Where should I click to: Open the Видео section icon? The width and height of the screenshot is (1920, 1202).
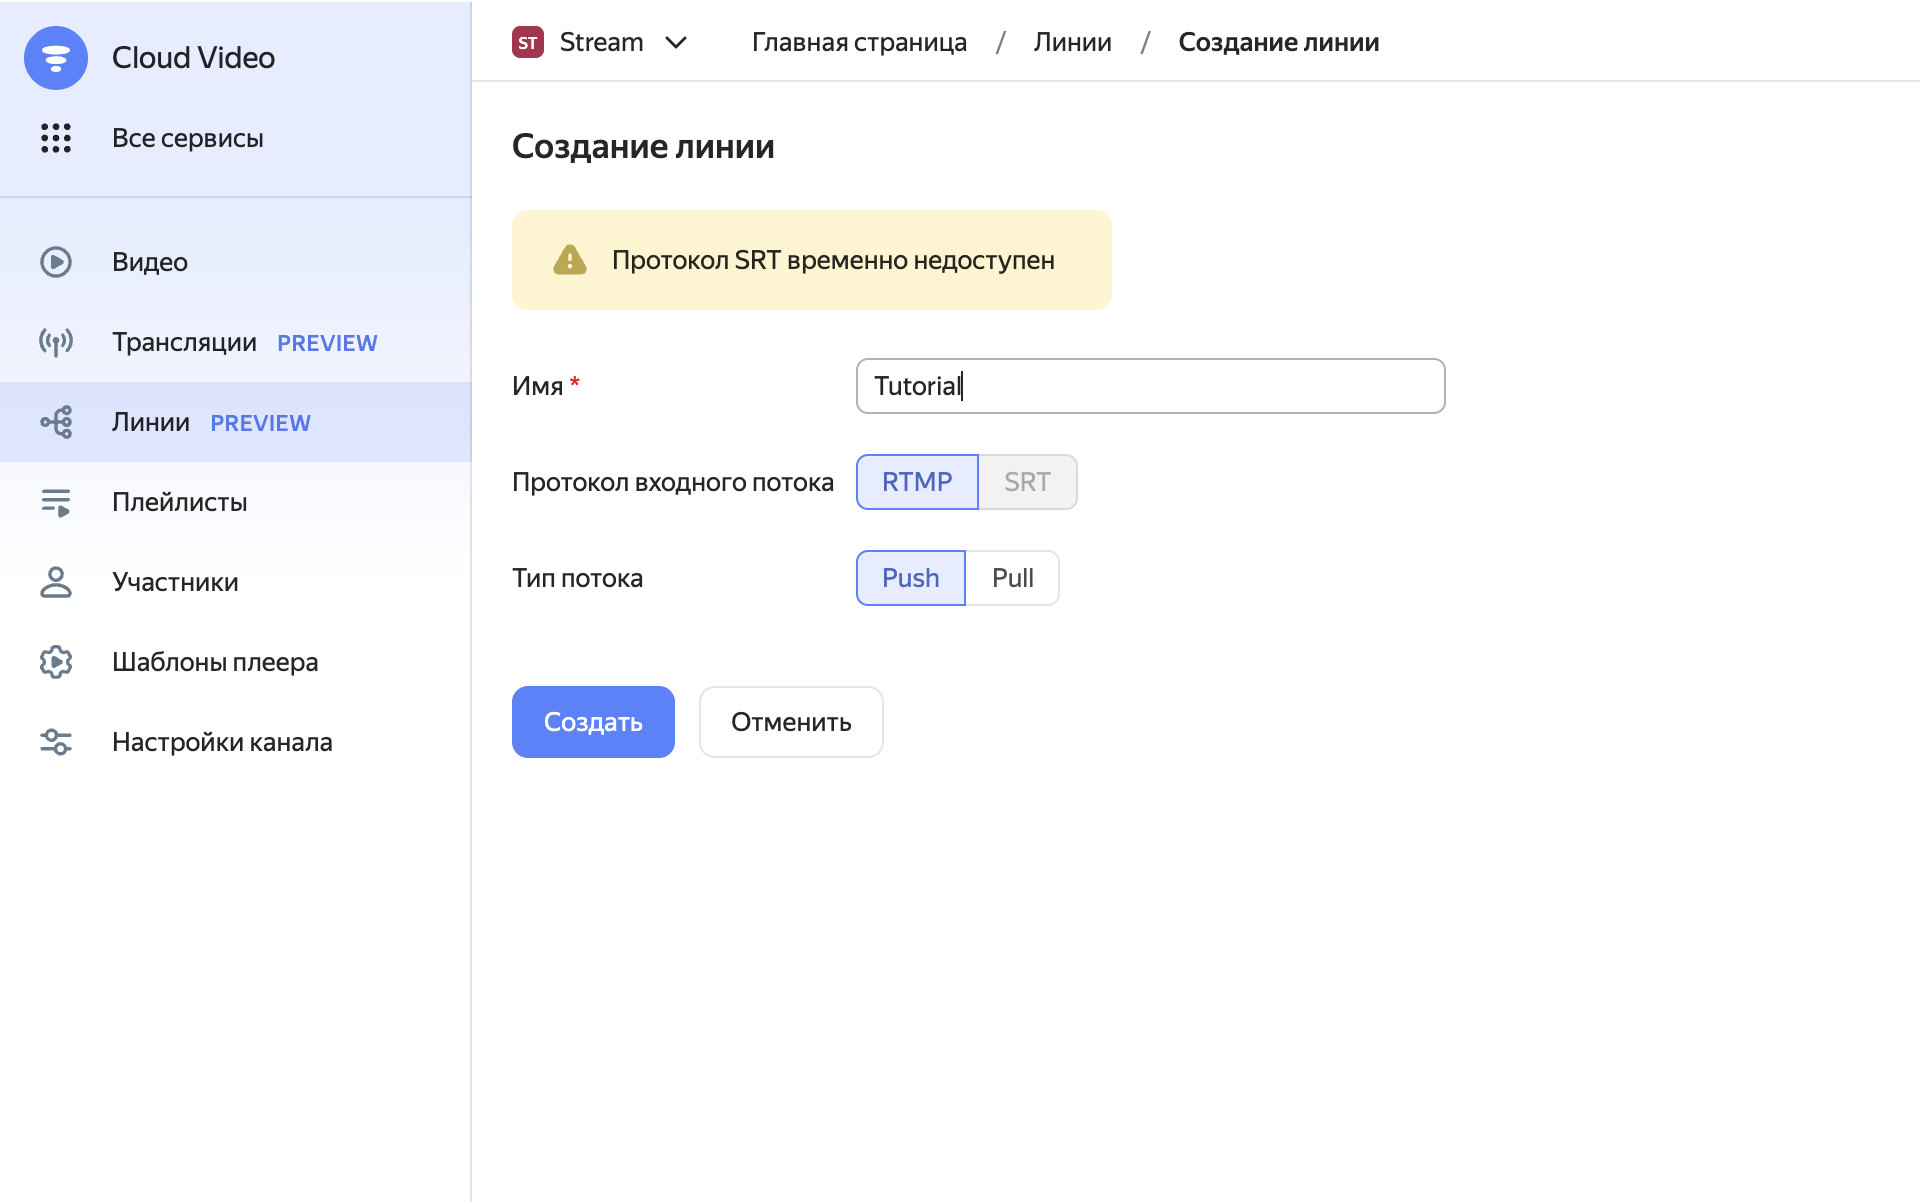[56, 262]
